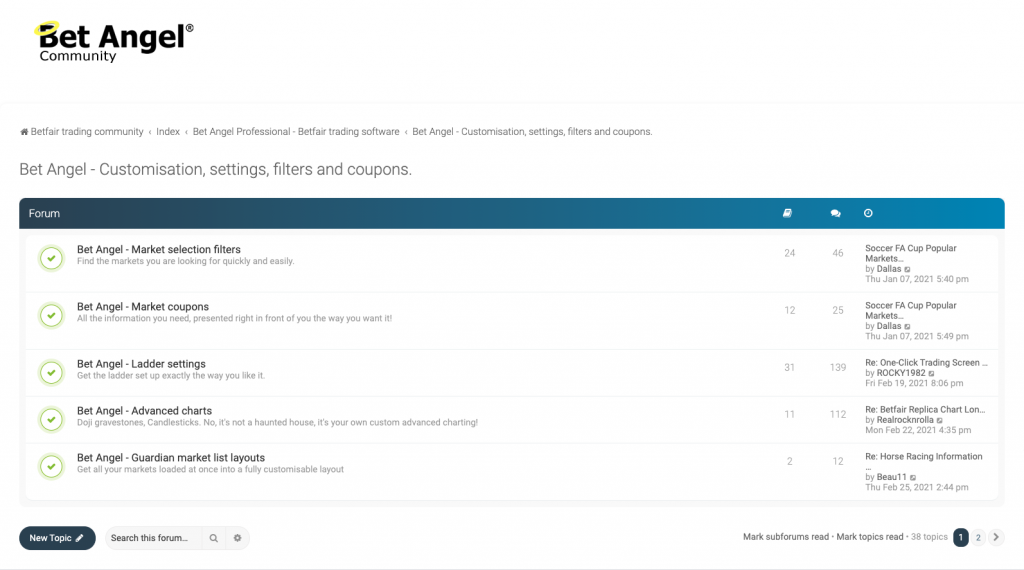
Task: Click the 139 posts count for Ladder settings
Action: click(x=838, y=368)
